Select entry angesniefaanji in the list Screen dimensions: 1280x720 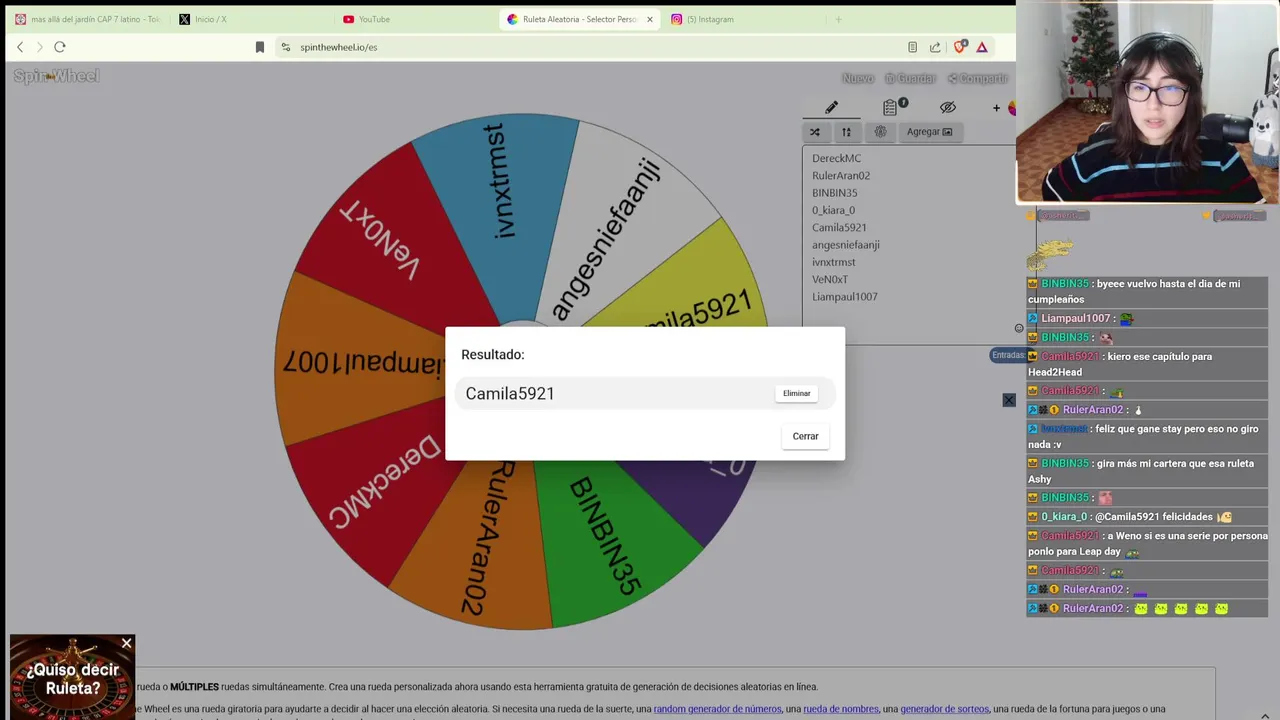coord(845,245)
